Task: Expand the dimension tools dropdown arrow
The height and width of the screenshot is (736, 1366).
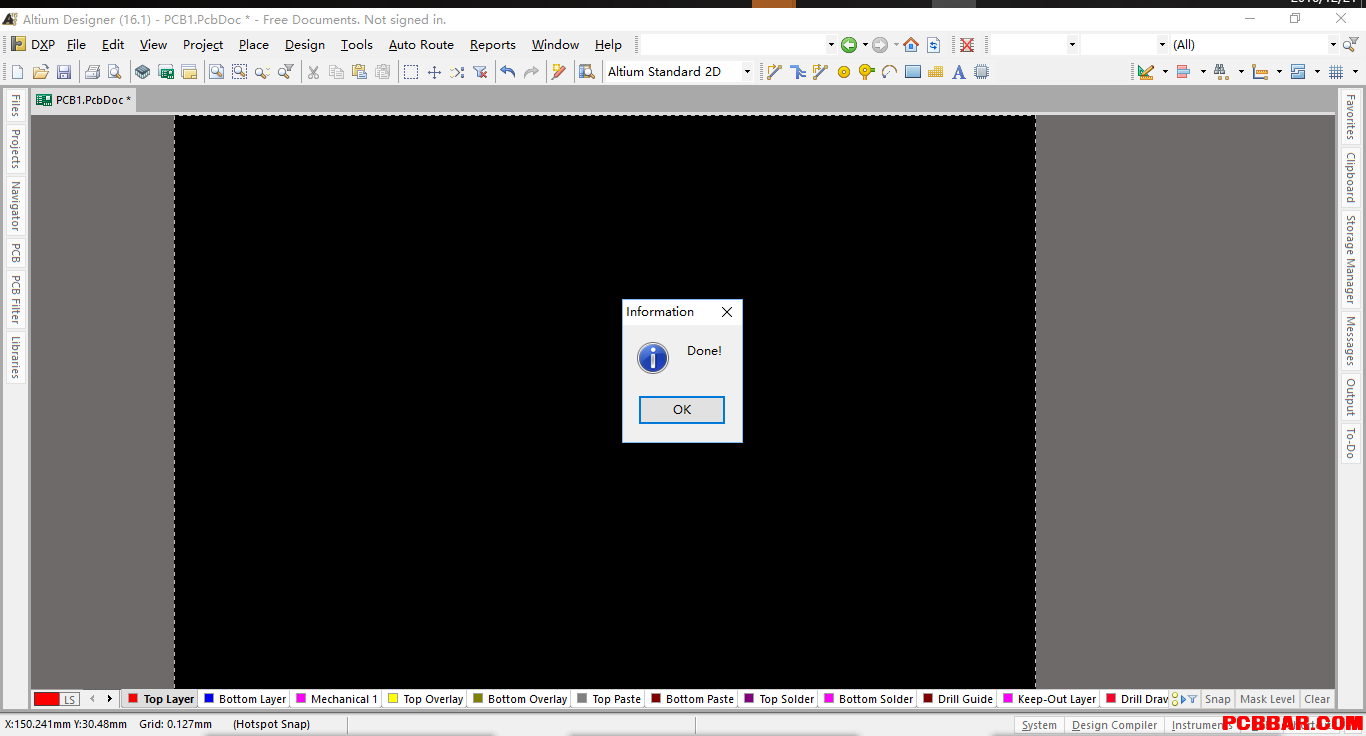Action: point(1279,72)
